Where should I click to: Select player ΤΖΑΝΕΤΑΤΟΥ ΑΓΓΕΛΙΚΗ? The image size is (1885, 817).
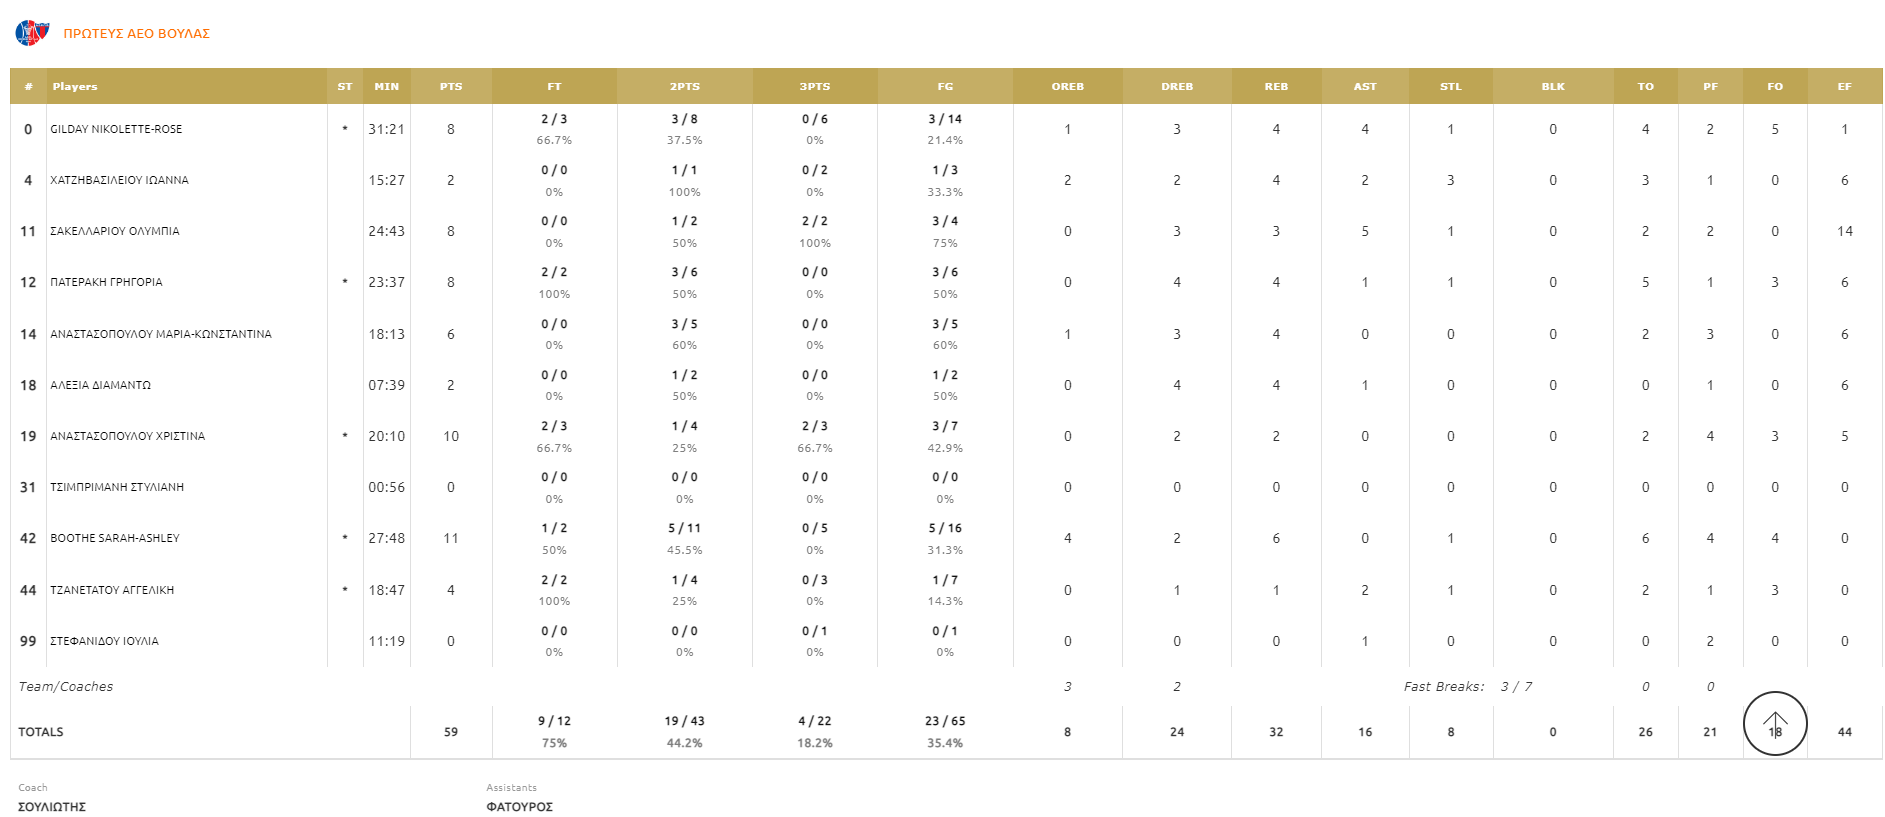tap(112, 590)
